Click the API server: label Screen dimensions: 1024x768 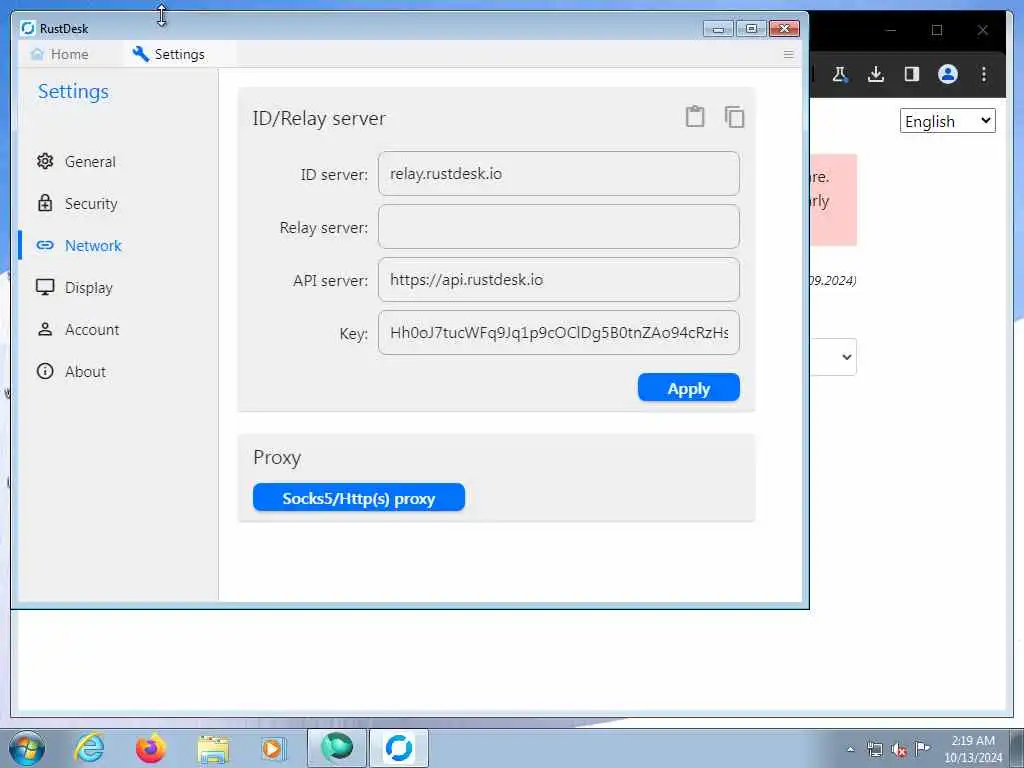click(330, 281)
